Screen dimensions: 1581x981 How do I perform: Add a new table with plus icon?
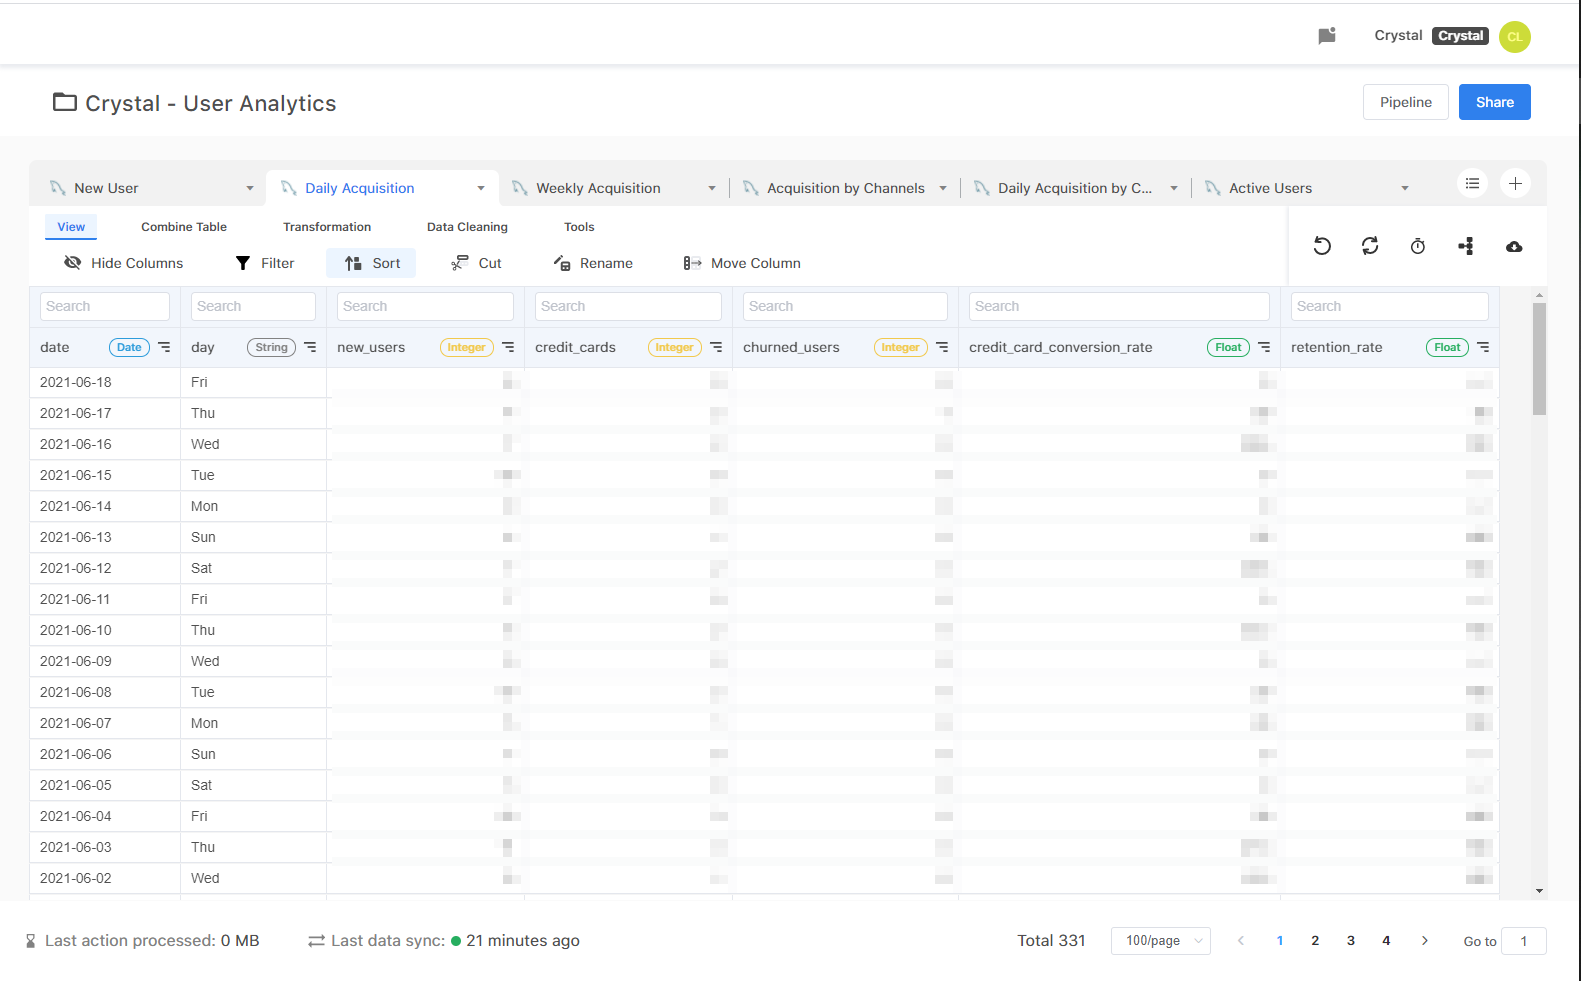pyautogui.click(x=1515, y=184)
